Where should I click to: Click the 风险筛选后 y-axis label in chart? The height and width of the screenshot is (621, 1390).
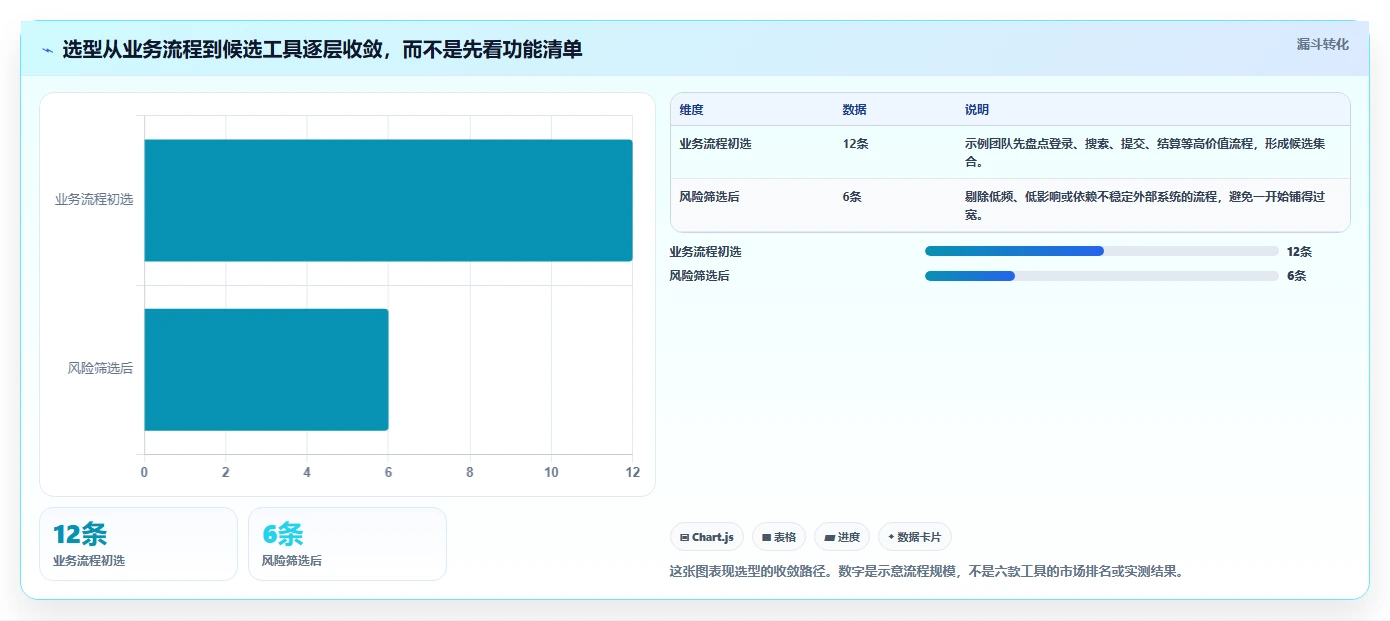click(100, 368)
